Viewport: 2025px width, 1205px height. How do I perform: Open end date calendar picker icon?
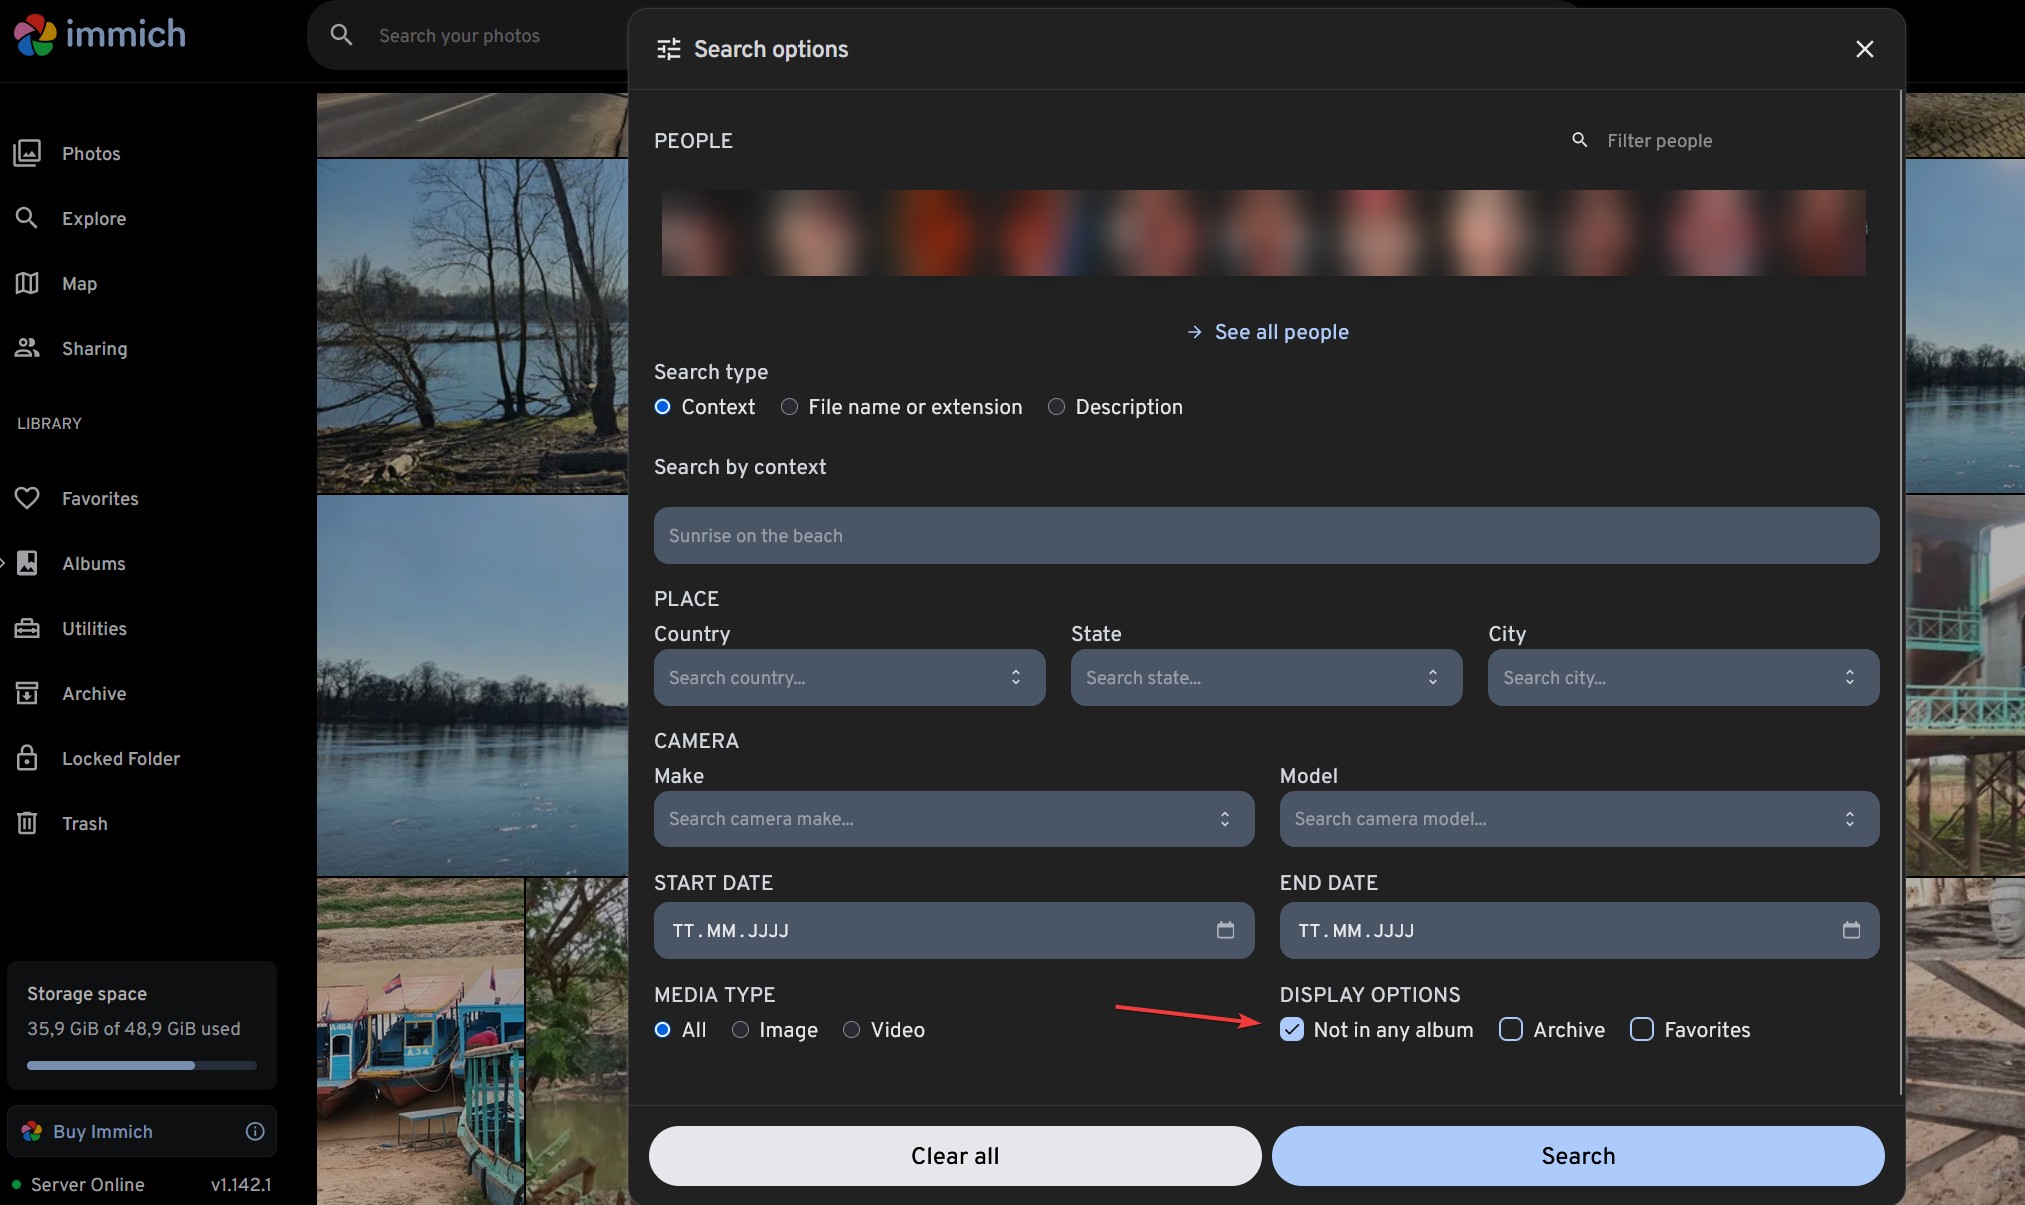(1851, 930)
